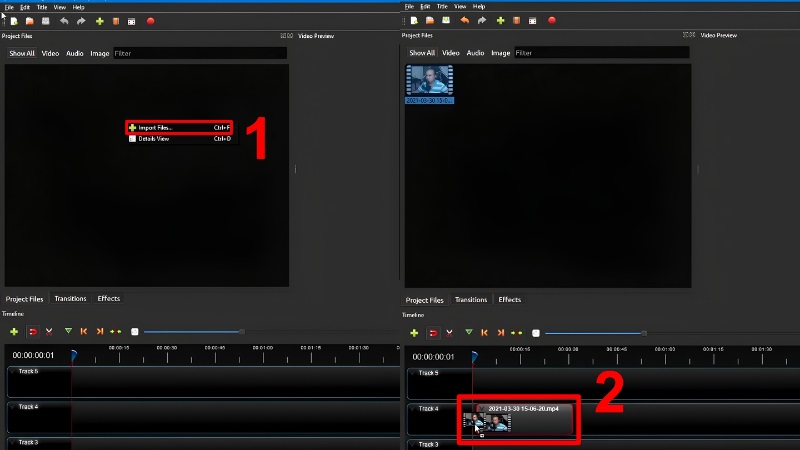Center right timeline on playhead
Image resolution: width=800 pixels, height=450 pixels.
pyautogui.click(x=517, y=333)
